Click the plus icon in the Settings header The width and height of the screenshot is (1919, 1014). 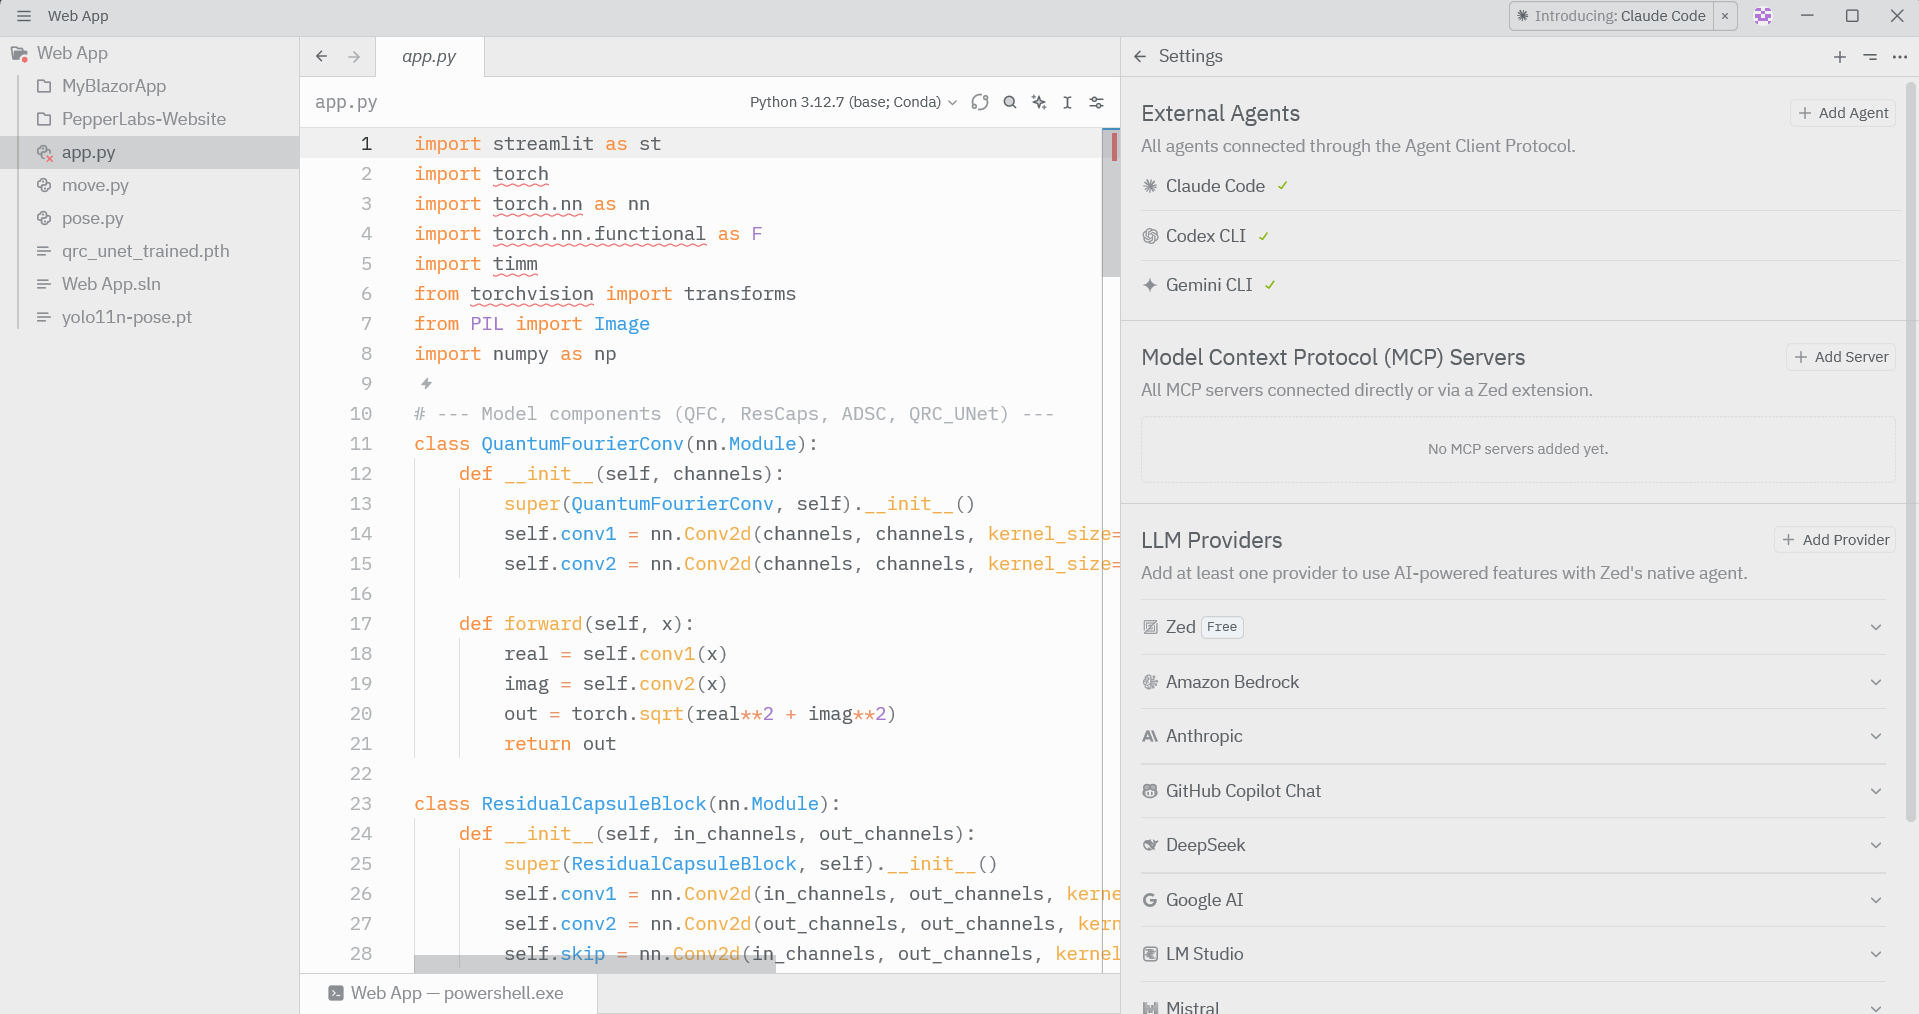(x=1839, y=57)
